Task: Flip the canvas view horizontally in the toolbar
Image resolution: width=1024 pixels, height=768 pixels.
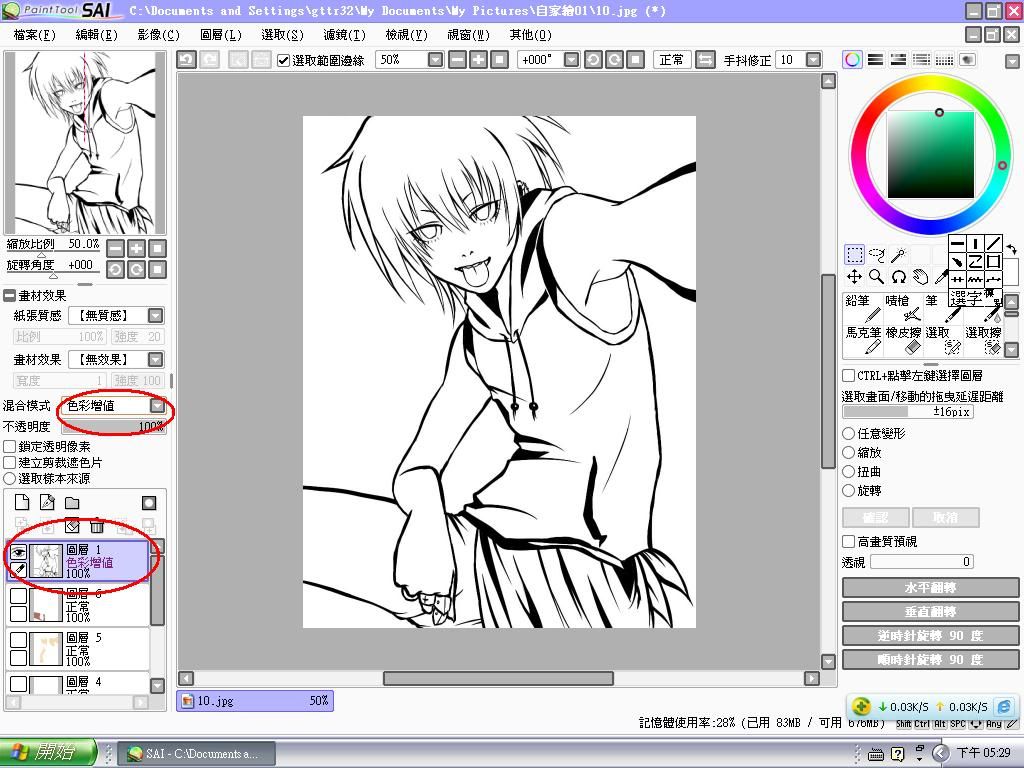Action: (x=705, y=60)
